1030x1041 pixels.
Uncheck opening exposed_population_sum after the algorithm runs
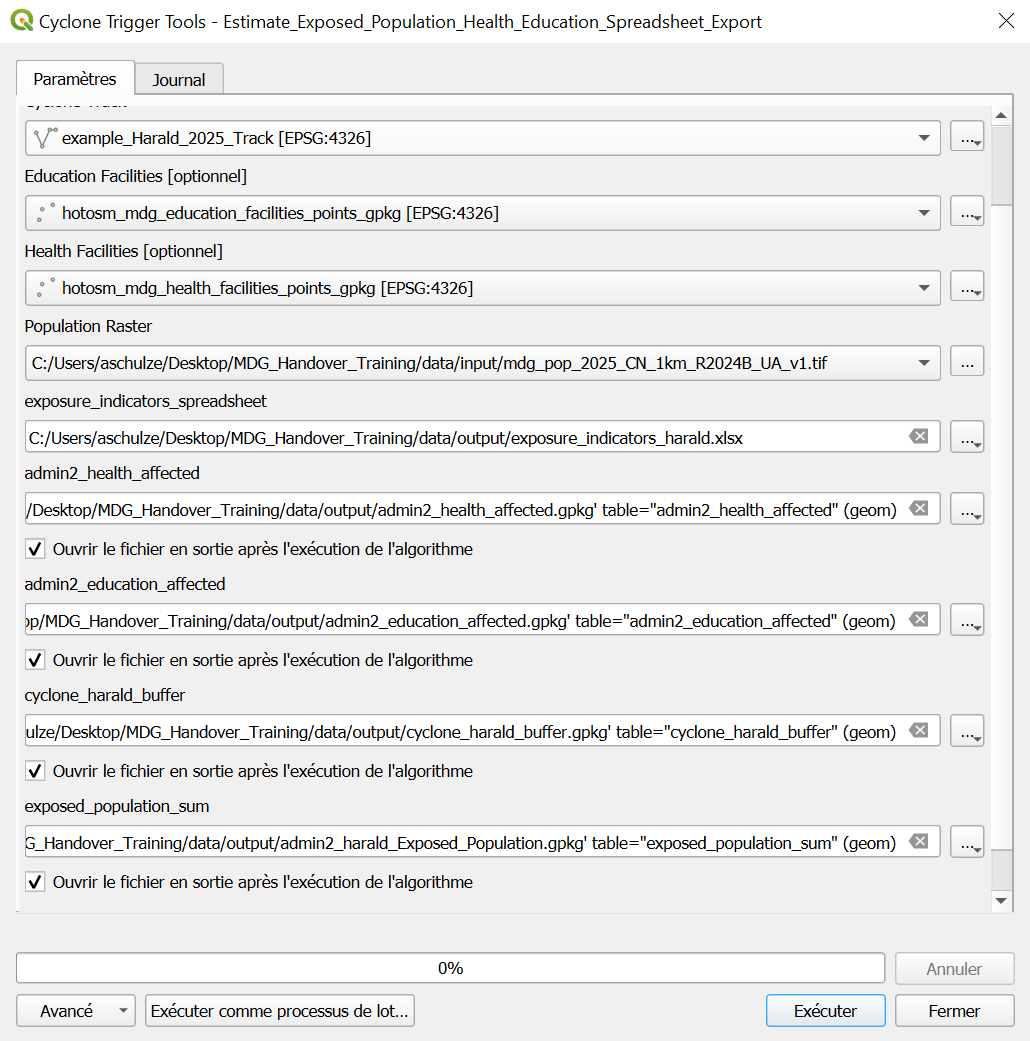point(33,881)
